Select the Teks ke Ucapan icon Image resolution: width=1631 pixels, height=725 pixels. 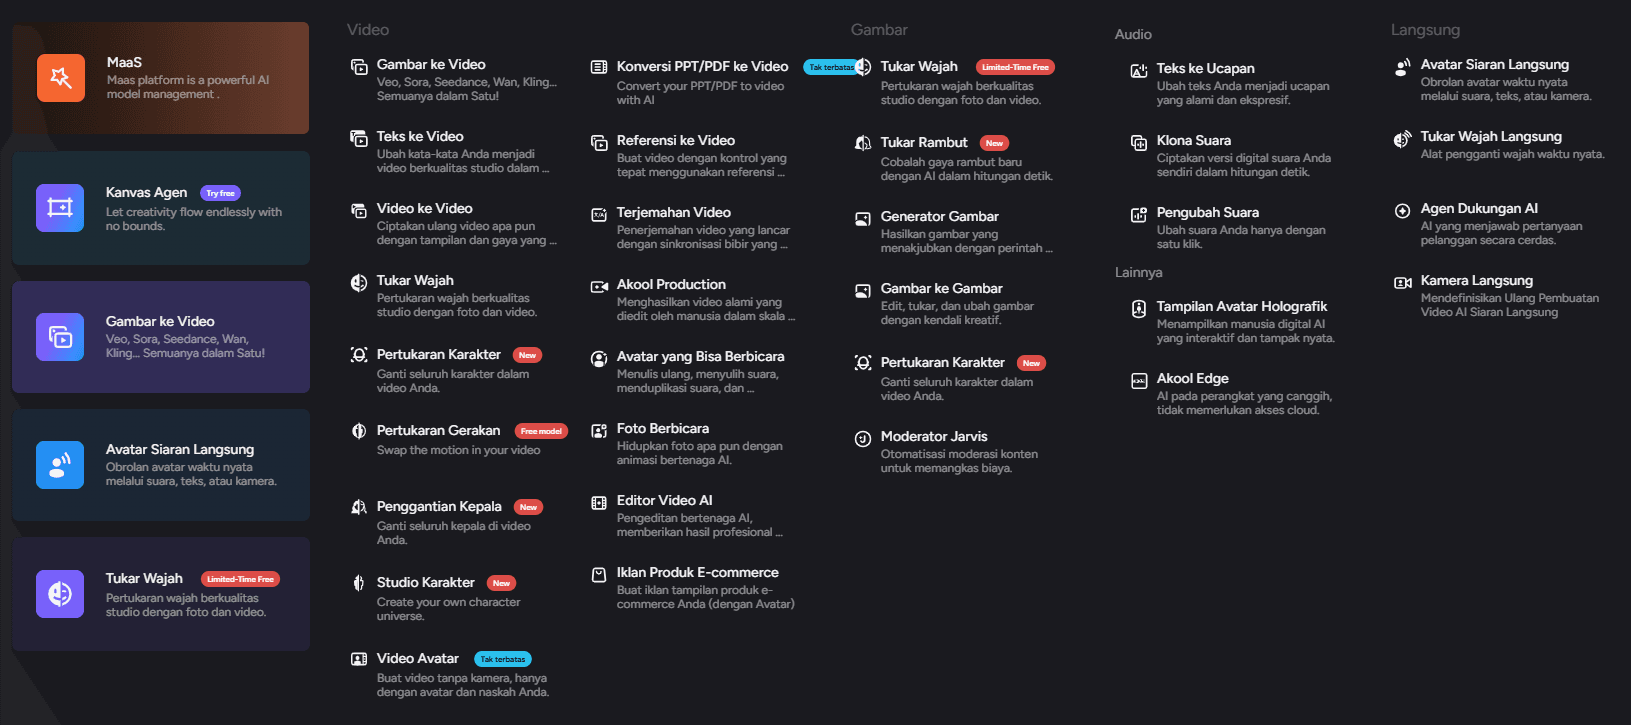(1138, 70)
